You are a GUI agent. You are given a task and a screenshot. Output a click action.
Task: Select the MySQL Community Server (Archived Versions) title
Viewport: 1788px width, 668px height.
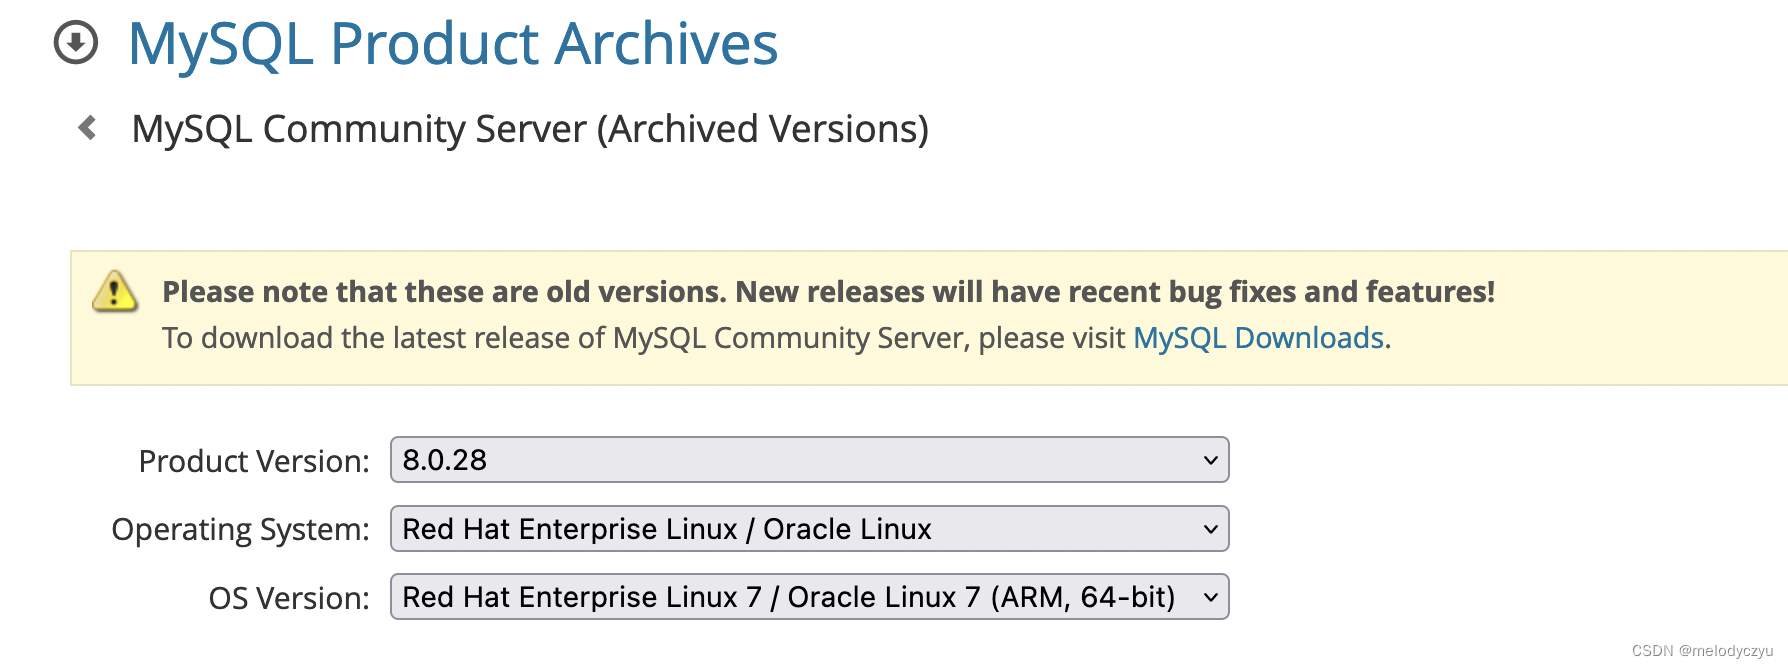coord(530,127)
